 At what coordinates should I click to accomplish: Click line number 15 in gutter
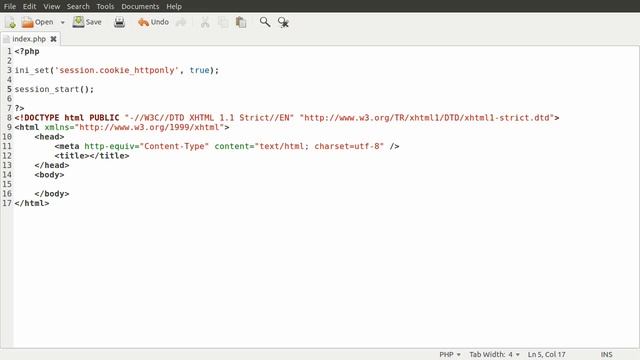(7, 184)
